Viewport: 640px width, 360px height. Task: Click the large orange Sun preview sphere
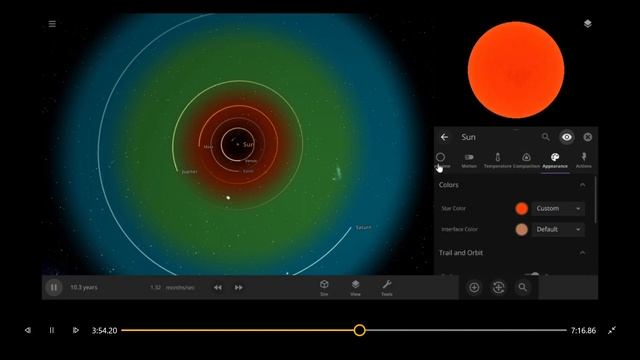(516, 70)
